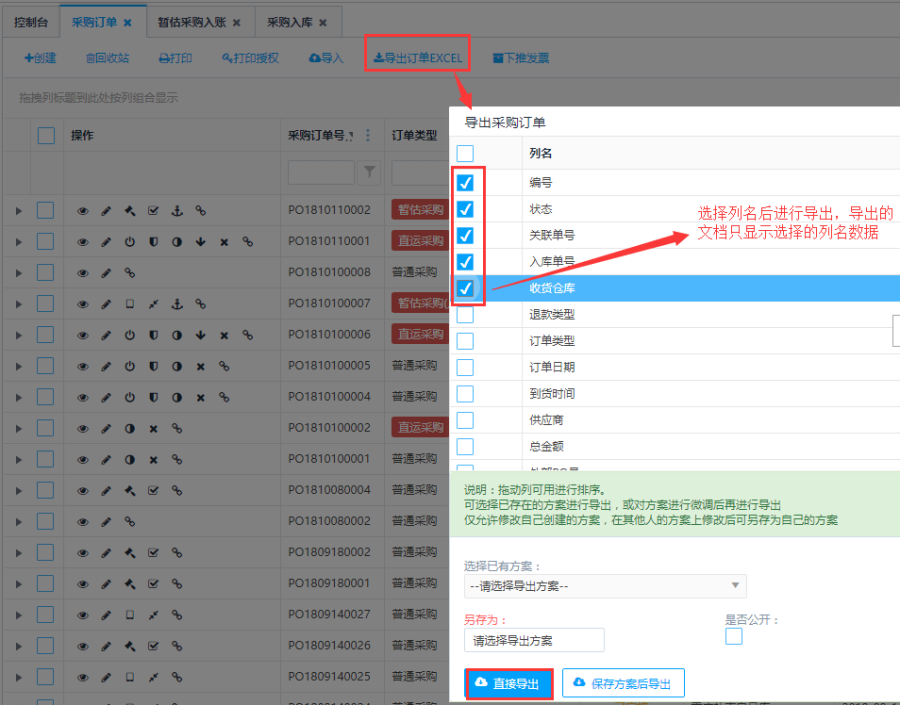Click the 直接导出 button
This screenshot has height=705, width=900.
pos(509,684)
